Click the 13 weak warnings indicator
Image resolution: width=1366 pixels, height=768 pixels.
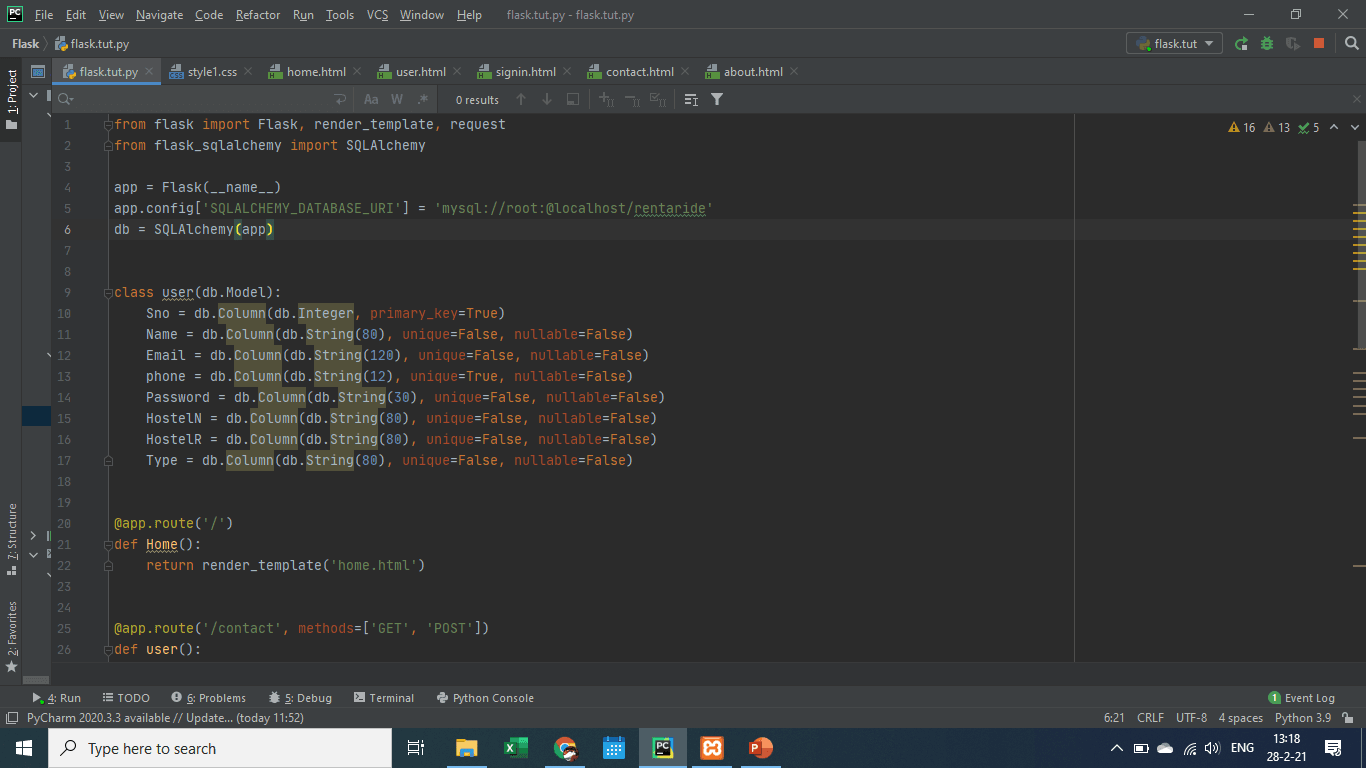click(1278, 128)
